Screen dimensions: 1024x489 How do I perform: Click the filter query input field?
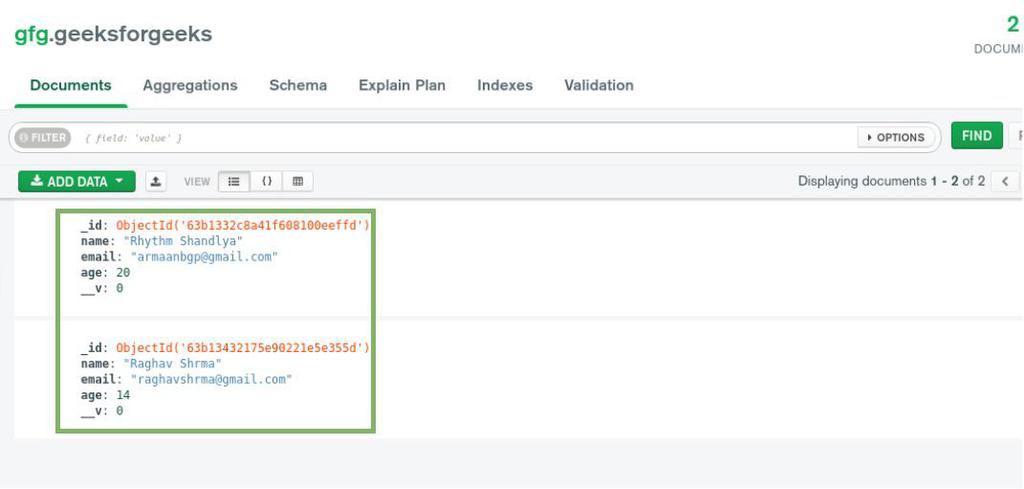467,138
